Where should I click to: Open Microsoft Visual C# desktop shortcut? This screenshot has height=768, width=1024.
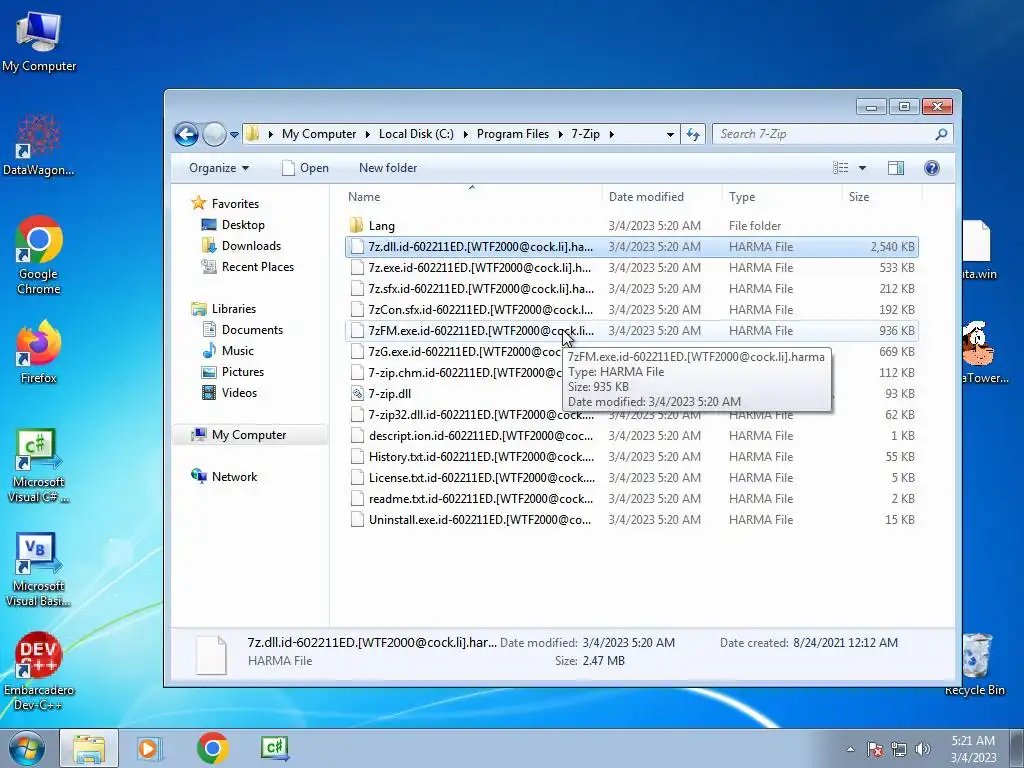(39, 466)
